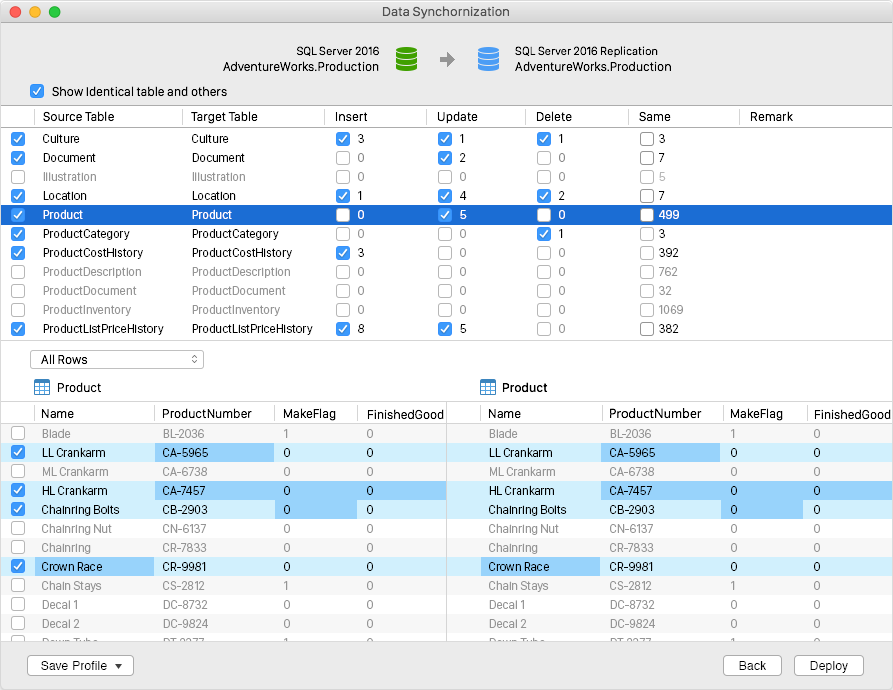Go Back to the previous step
Viewport: 893px width, 690px height.
752,665
